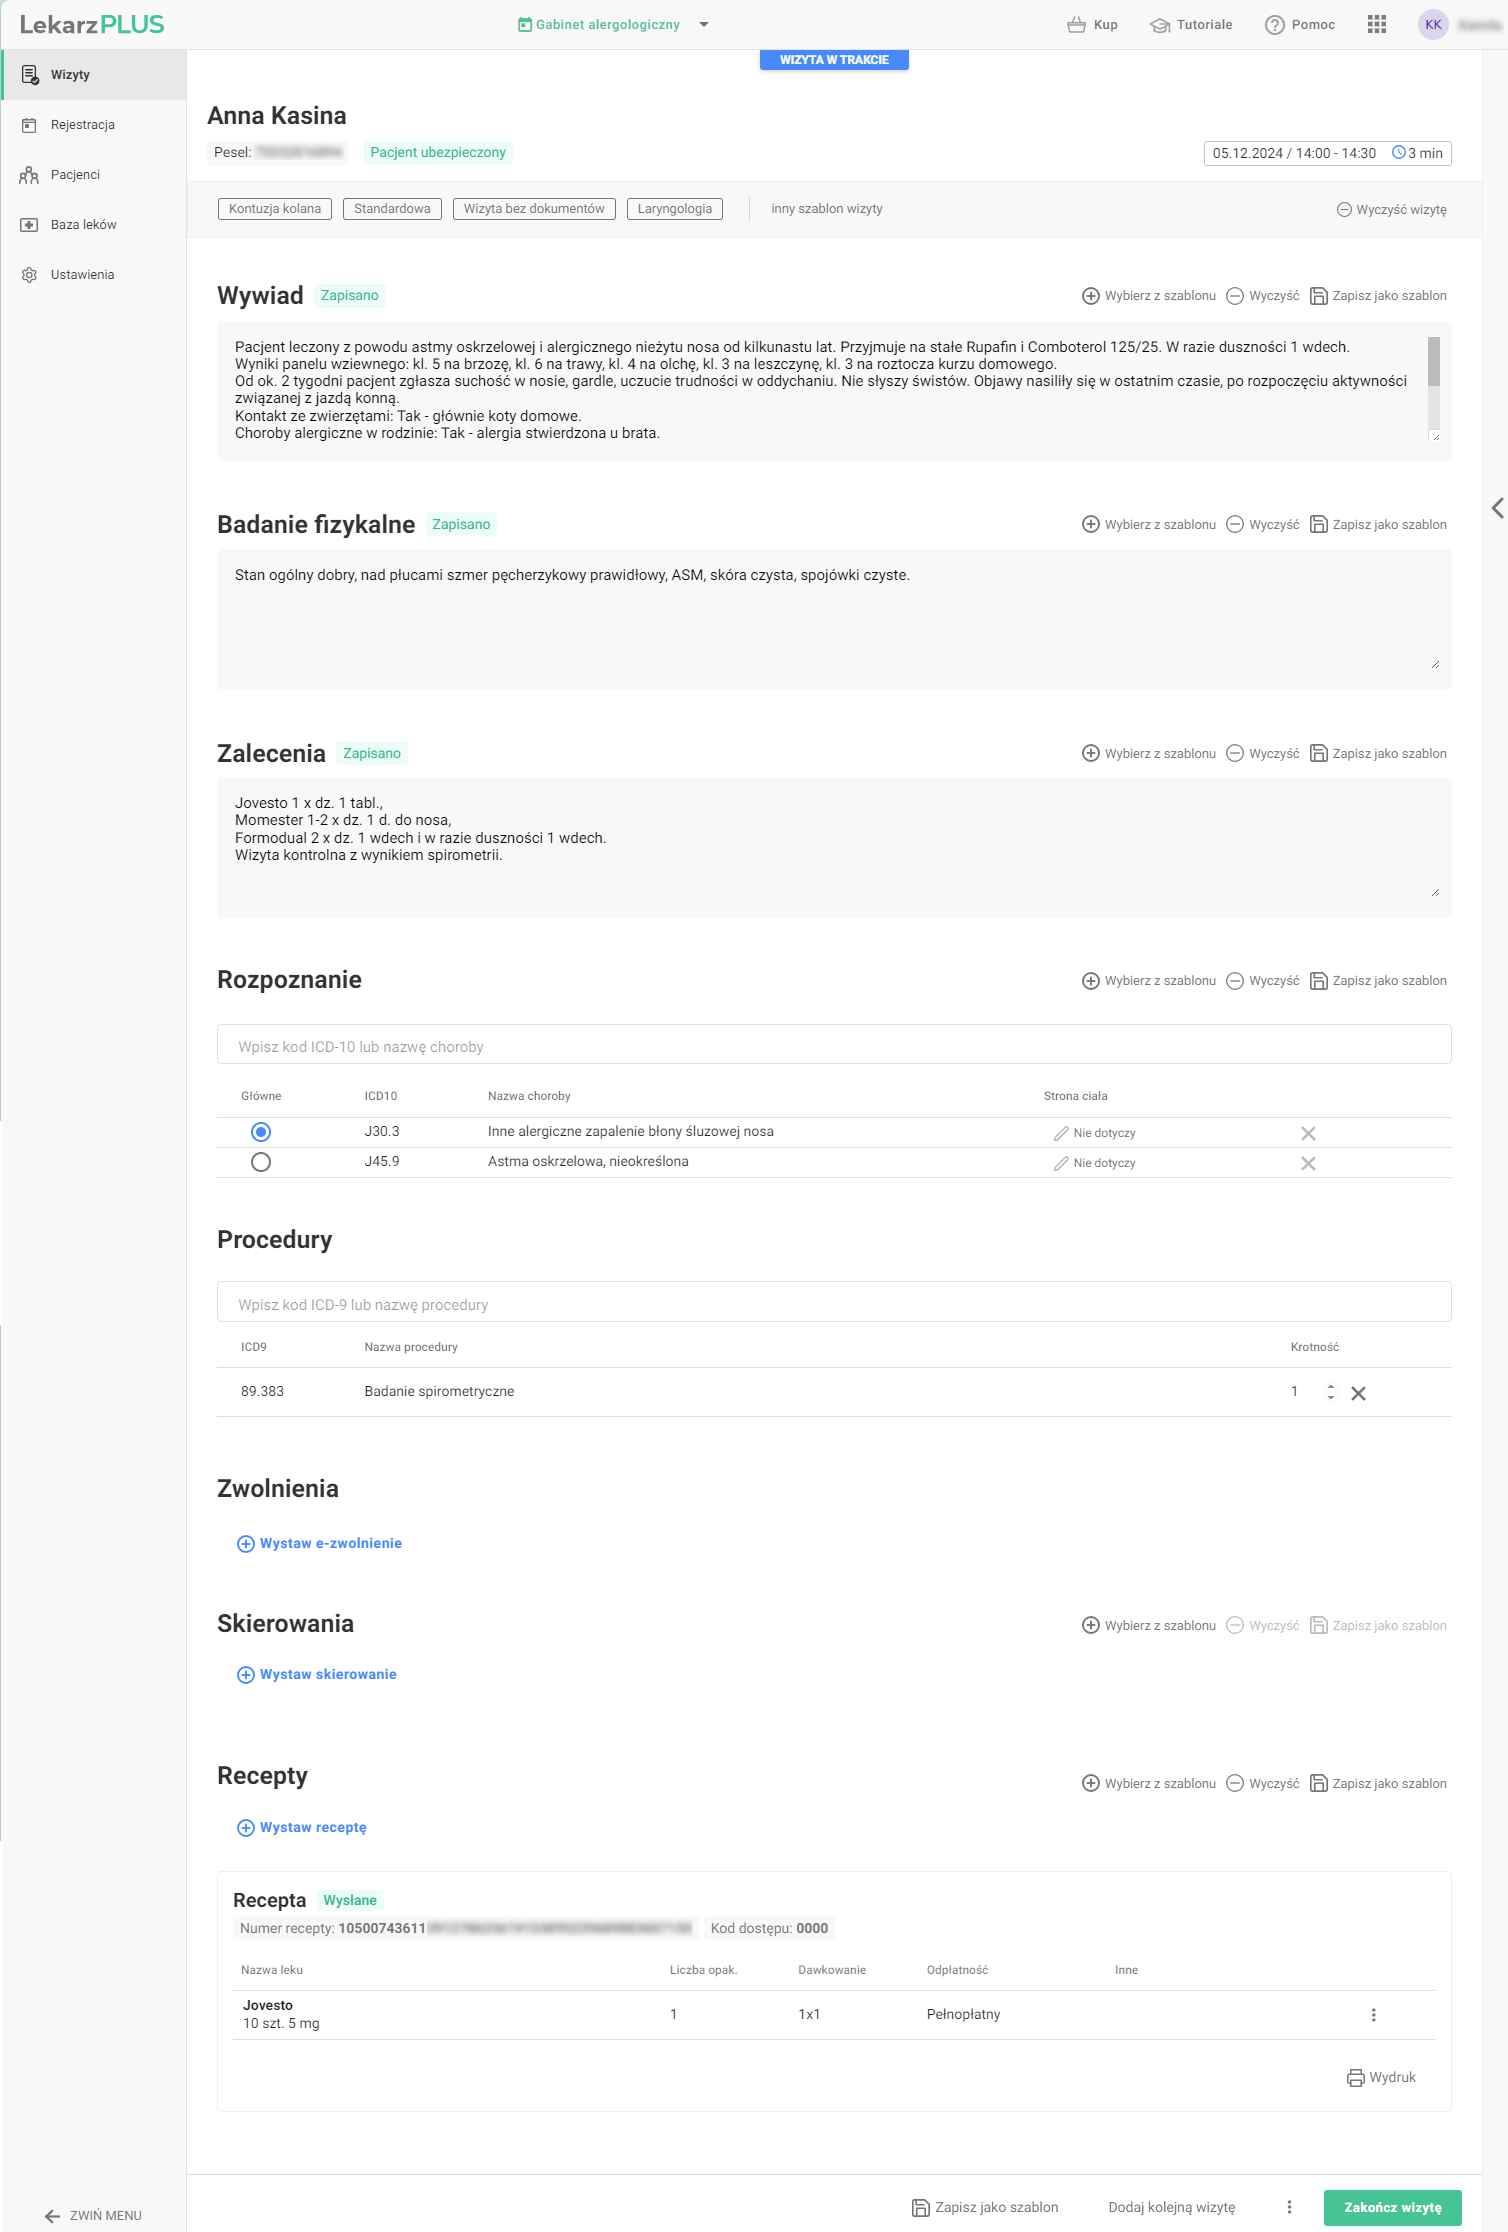Remove J30.3 diagnosis with its X icon
Image resolution: width=1508 pixels, height=2232 pixels.
coord(1307,1133)
